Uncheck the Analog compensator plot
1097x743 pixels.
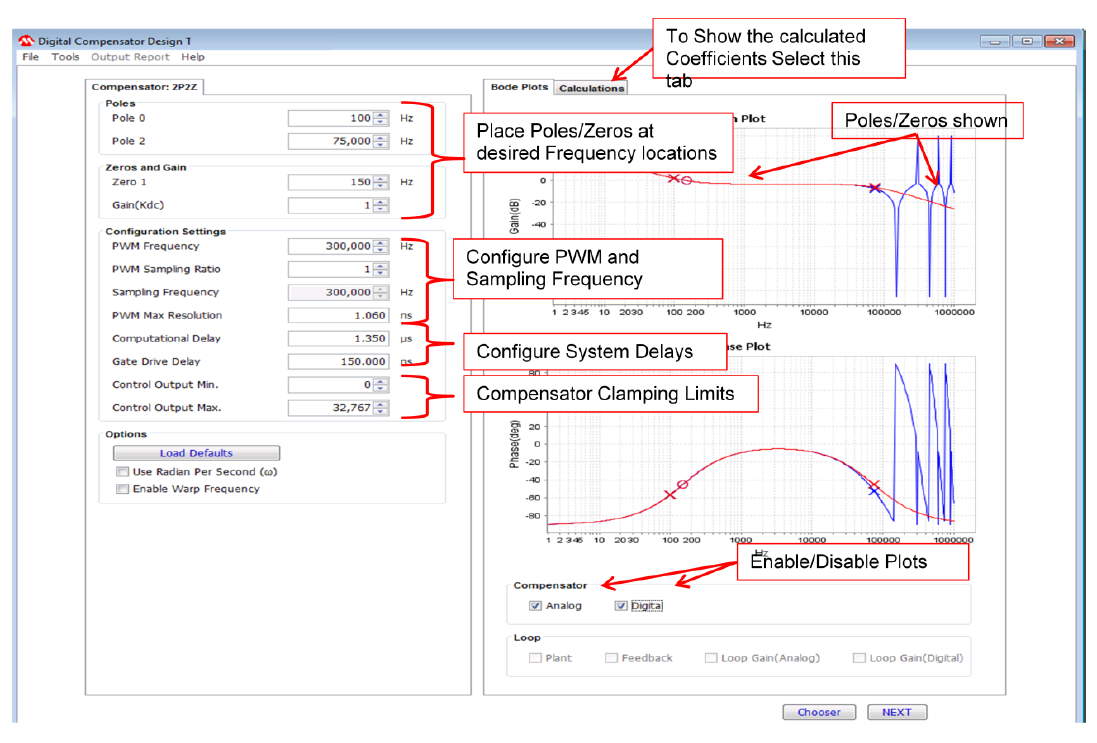click(x=536, y=606)
